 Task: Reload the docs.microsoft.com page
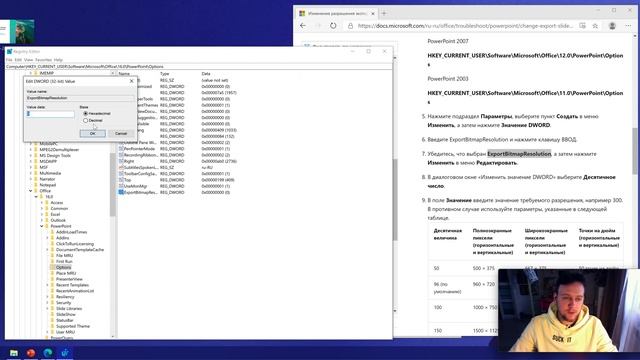coord(333,25)
